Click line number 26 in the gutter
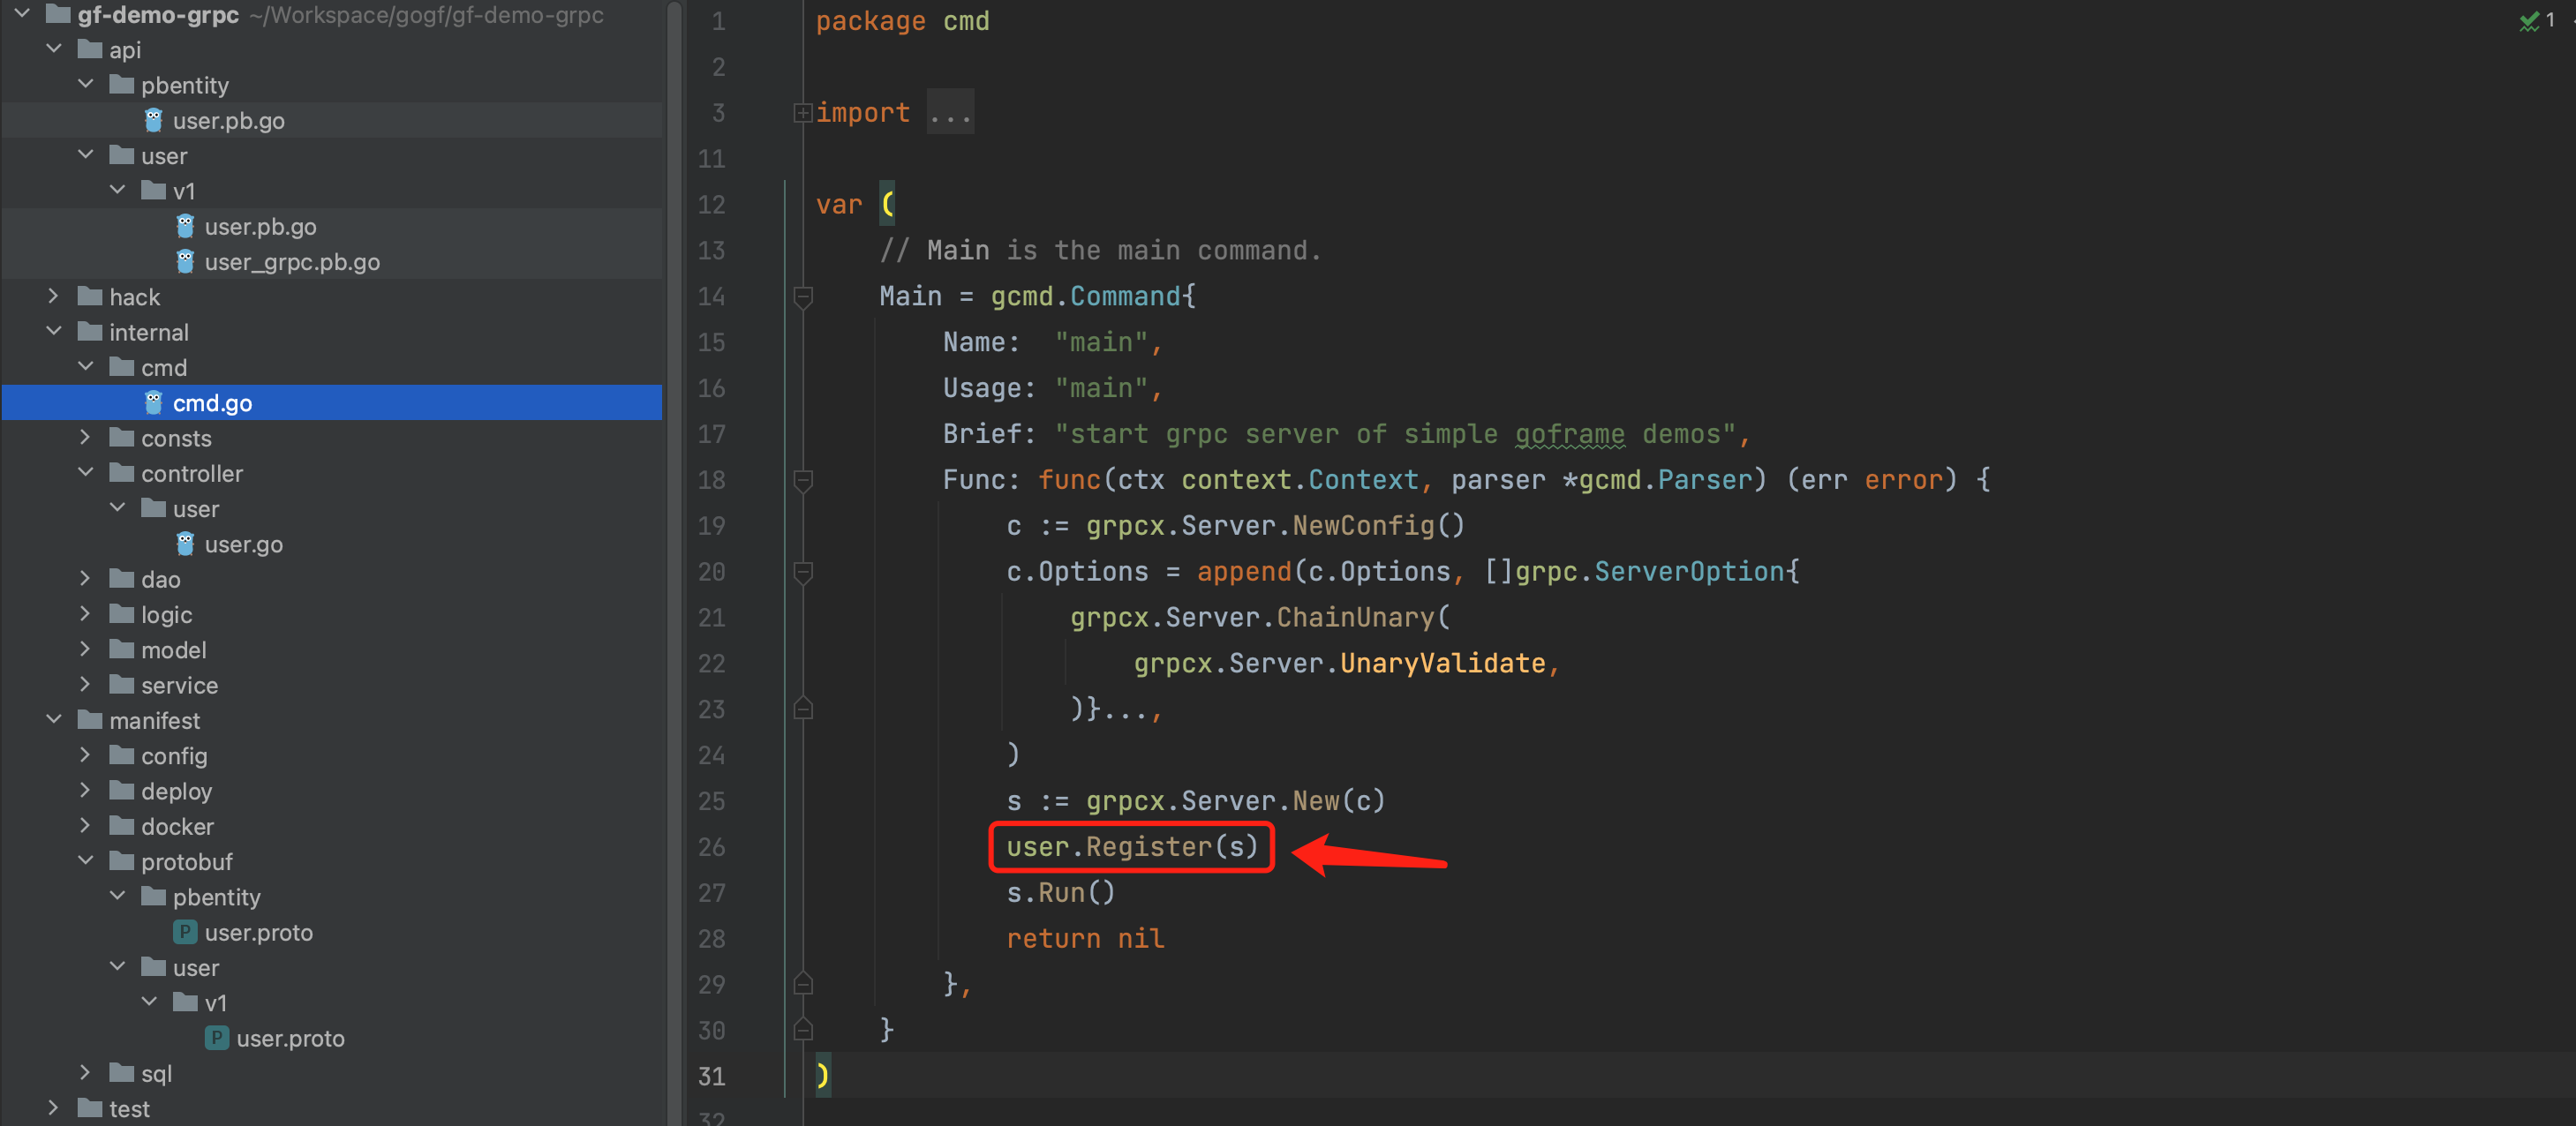The height and width of the screenshot is (1126, 2576). pos(711,847)
